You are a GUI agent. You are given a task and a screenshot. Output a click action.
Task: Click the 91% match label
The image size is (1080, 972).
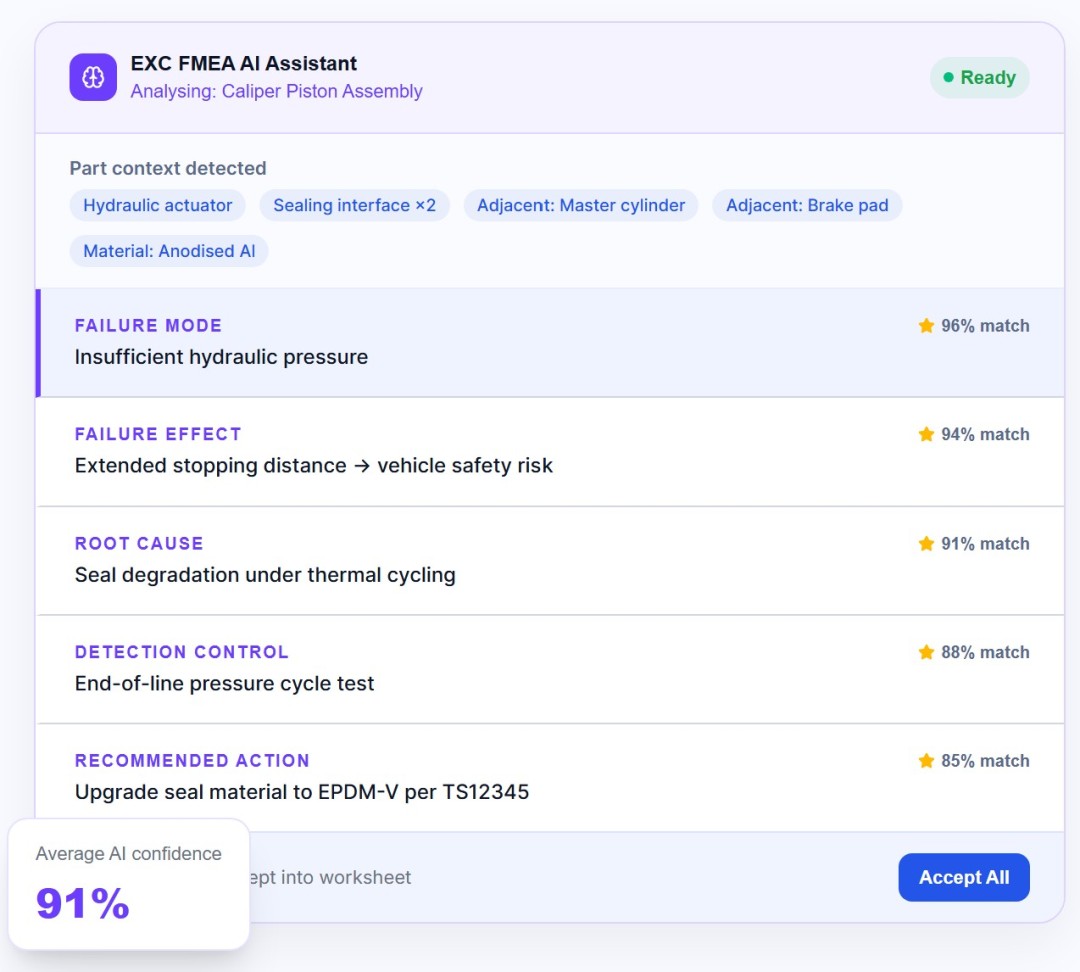(x=985, y=544)
